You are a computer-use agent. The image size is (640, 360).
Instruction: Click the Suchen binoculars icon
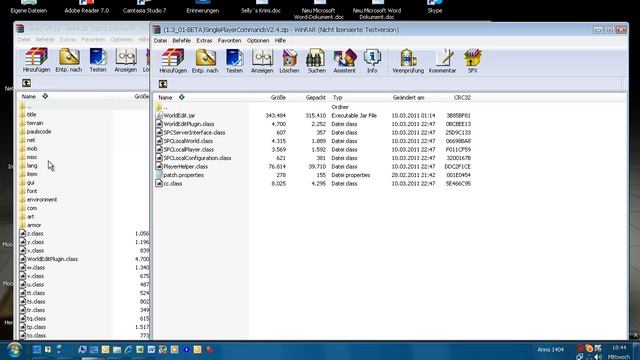coord(317,61)
